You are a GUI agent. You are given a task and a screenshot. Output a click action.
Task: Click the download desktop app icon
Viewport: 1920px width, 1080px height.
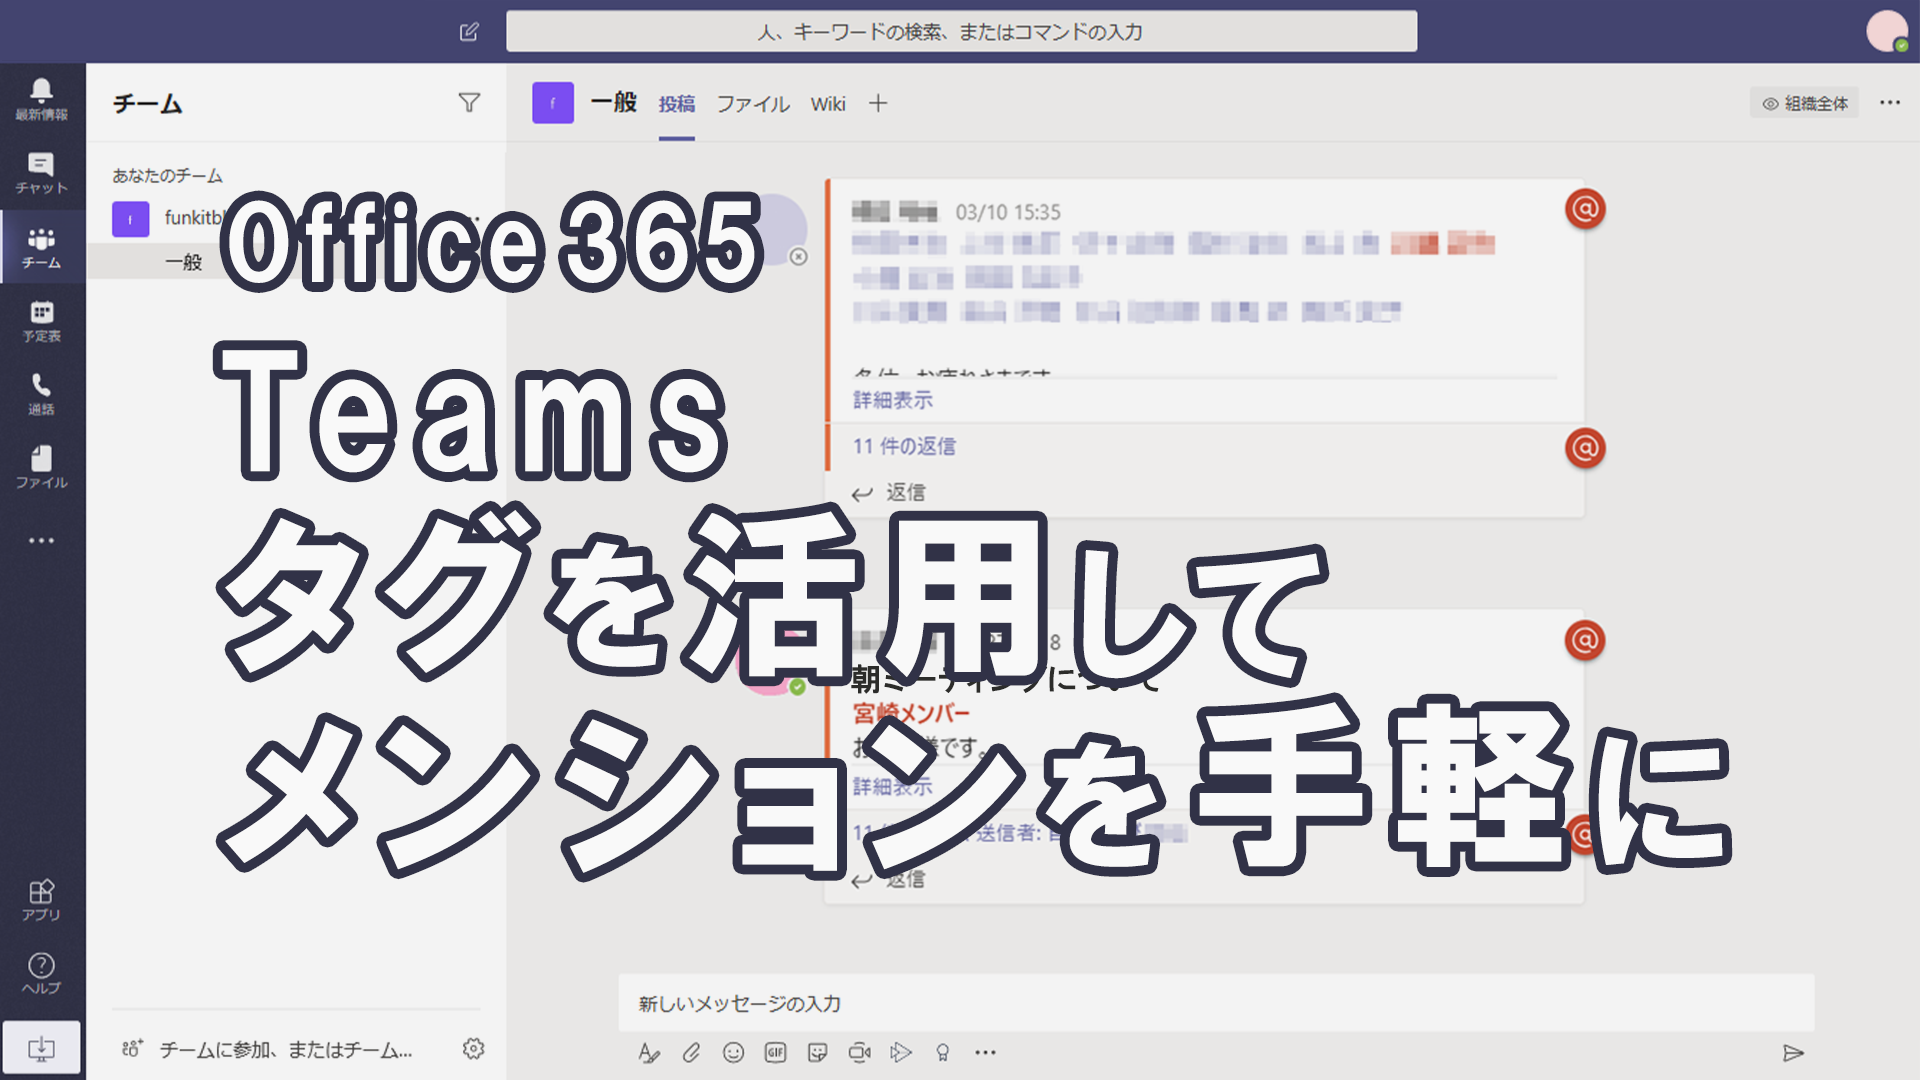pyautogui.click(x=41, y=1048)
